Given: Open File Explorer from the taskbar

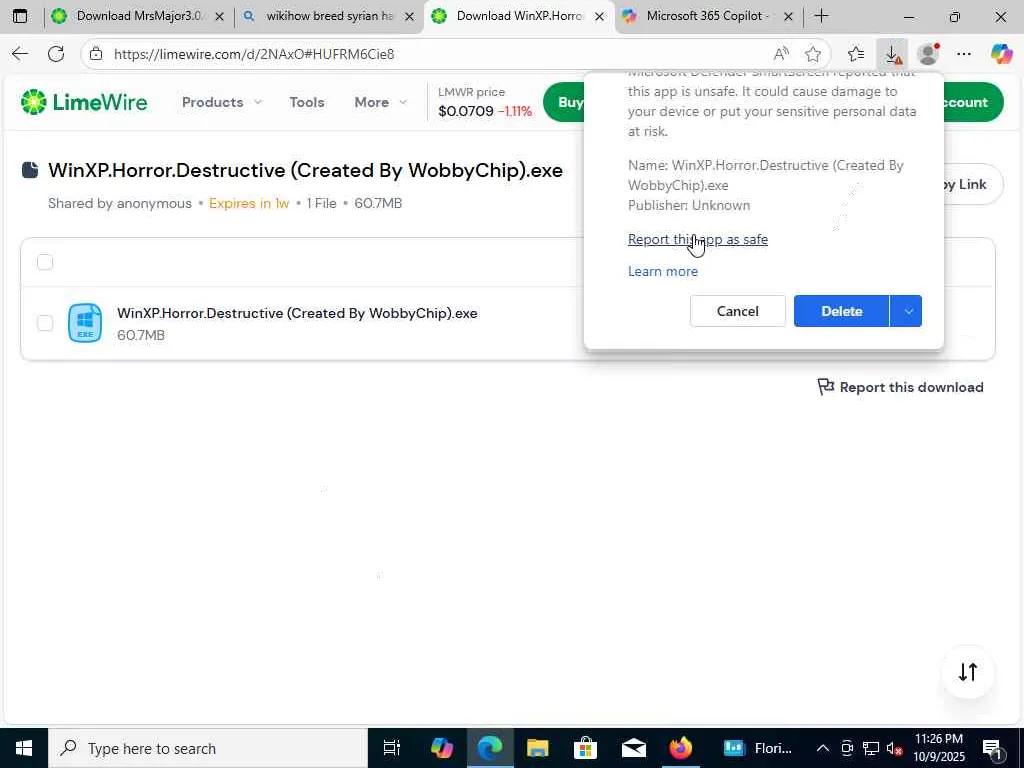Looking at the screenshot, I should tap(537, 748).
